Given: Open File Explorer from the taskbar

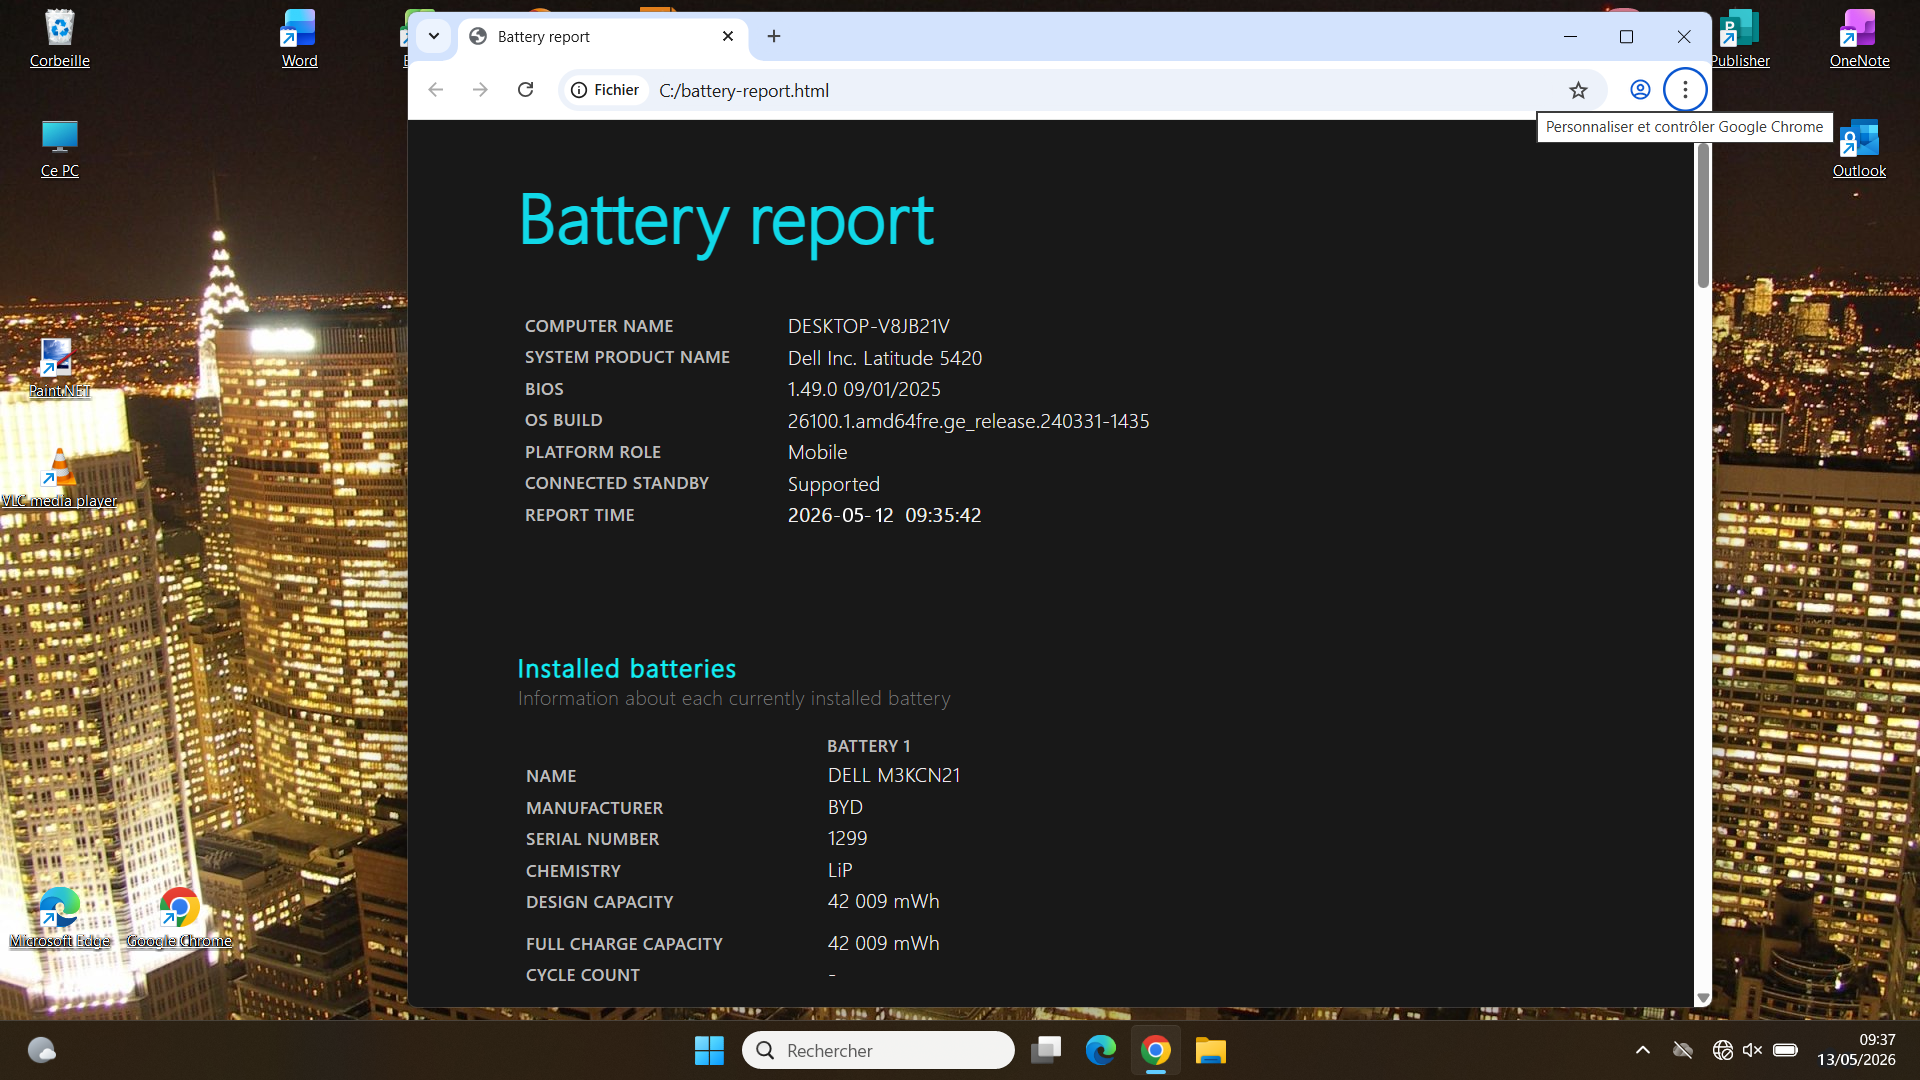Looking at the screenshot, I should tap(1210, 1050).
